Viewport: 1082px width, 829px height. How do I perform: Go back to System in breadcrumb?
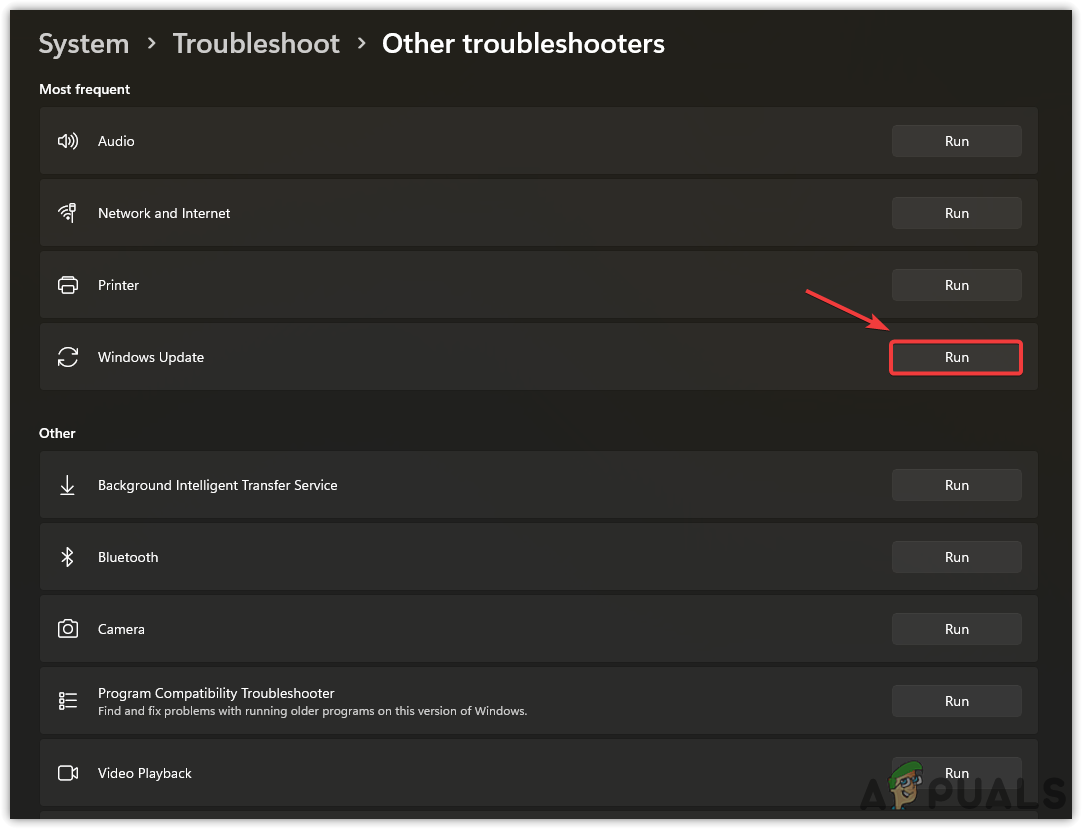[x=84, y=44]
